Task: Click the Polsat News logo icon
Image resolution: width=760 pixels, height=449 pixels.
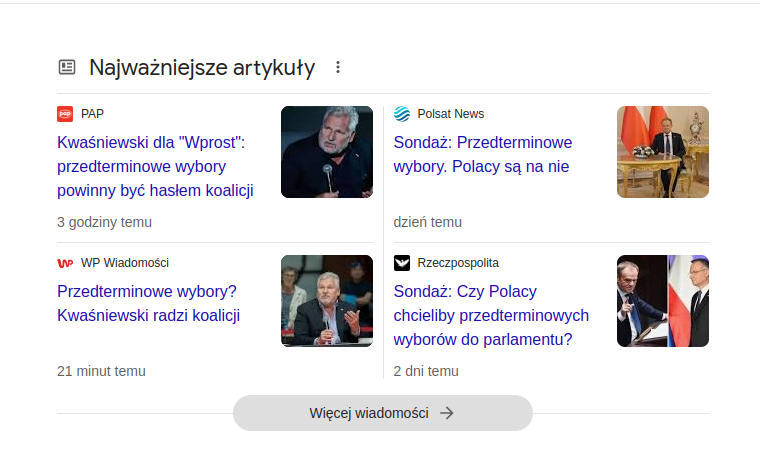Action: click(402, 114)
